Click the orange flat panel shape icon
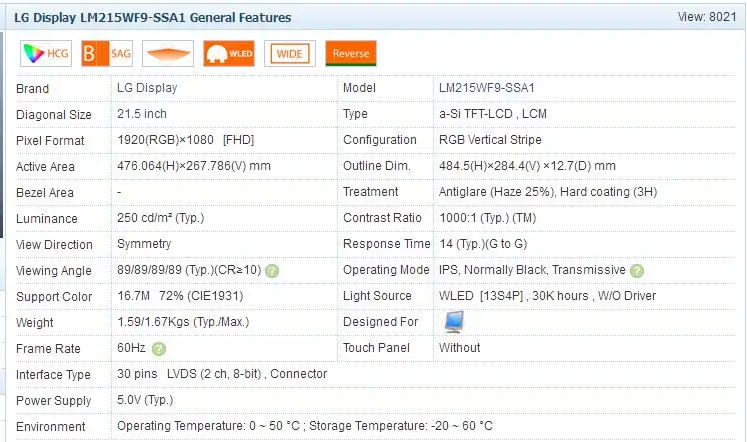This screenshot has height=442, width=747. pos(168,54)
